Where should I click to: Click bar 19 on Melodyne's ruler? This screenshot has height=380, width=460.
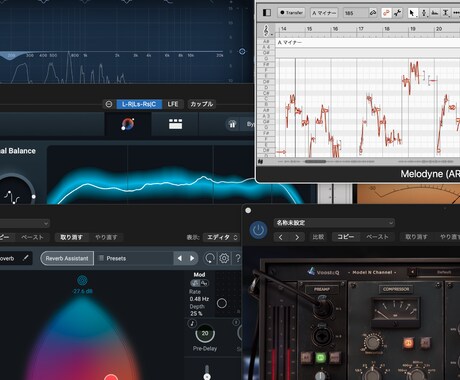(x=413, y=29)
